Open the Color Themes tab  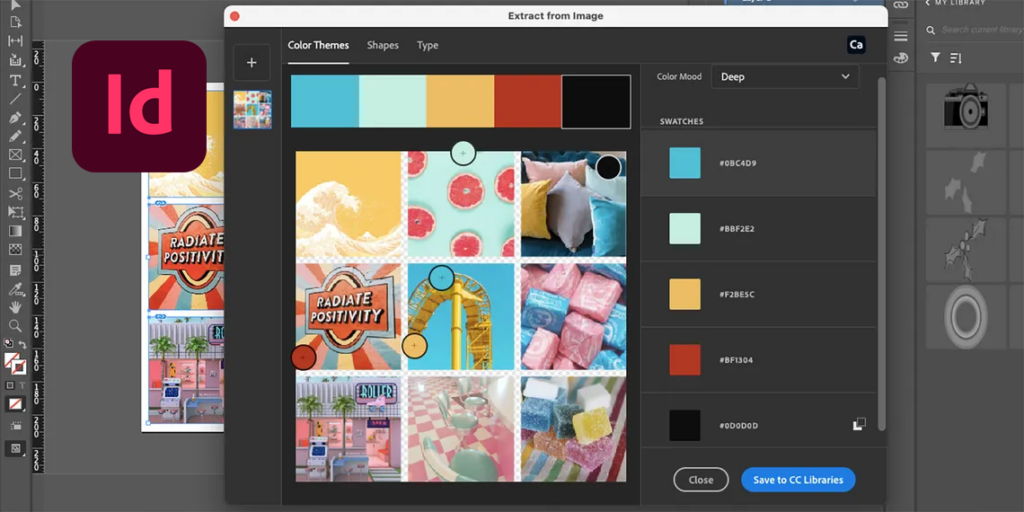pyautogui.click(x=318, y=45)
